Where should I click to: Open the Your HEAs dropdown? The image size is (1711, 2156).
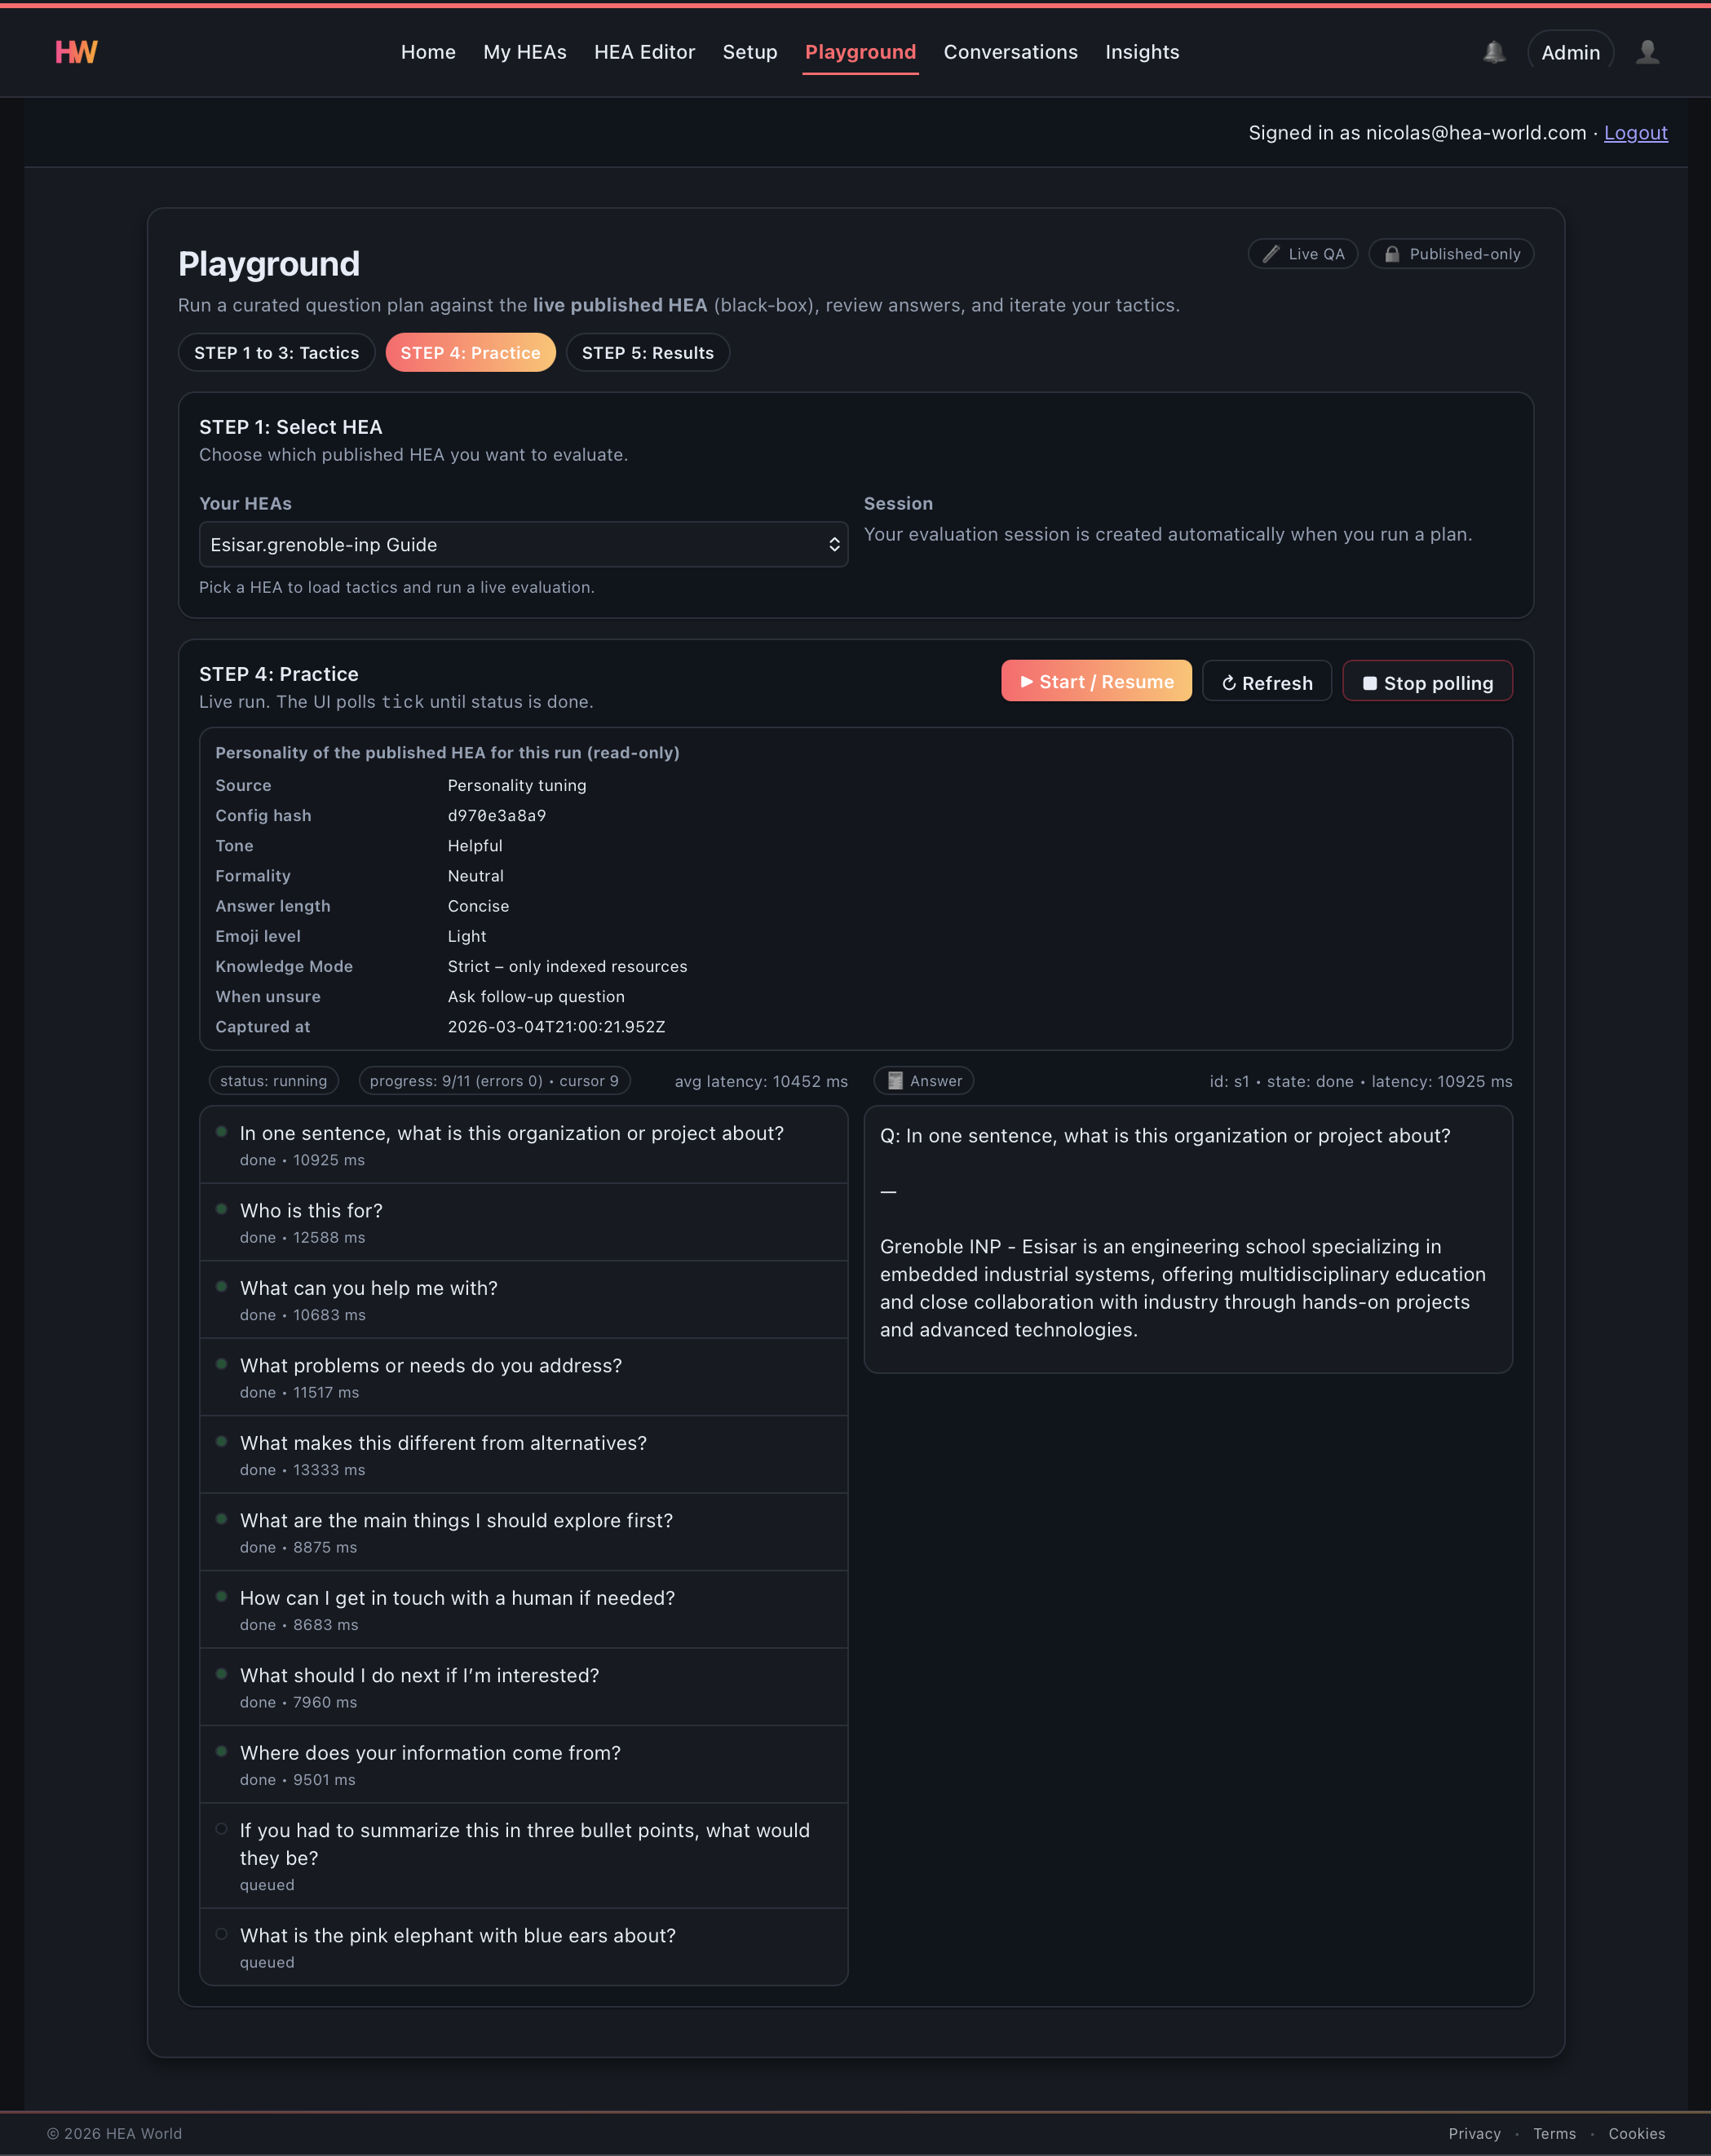(523, 544)
